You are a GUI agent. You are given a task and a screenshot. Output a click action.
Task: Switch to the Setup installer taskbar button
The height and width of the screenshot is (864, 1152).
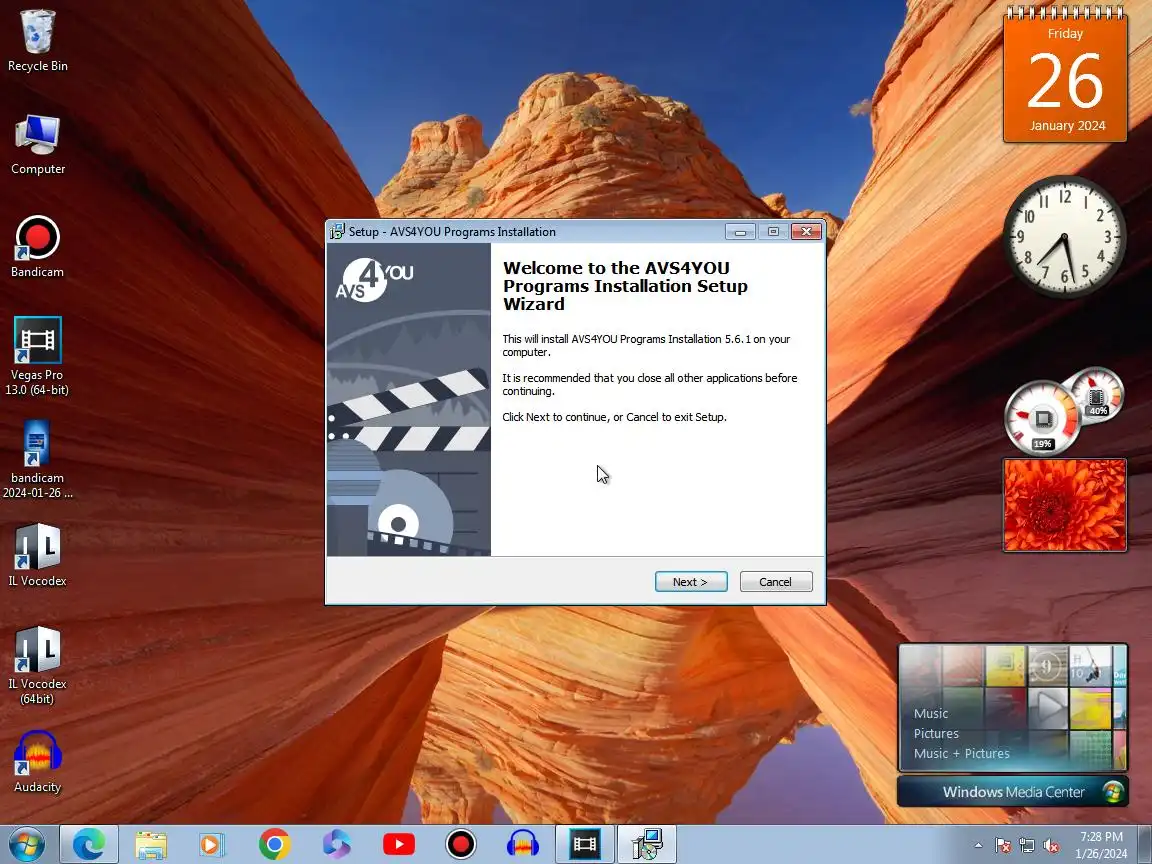coord(647,845)
